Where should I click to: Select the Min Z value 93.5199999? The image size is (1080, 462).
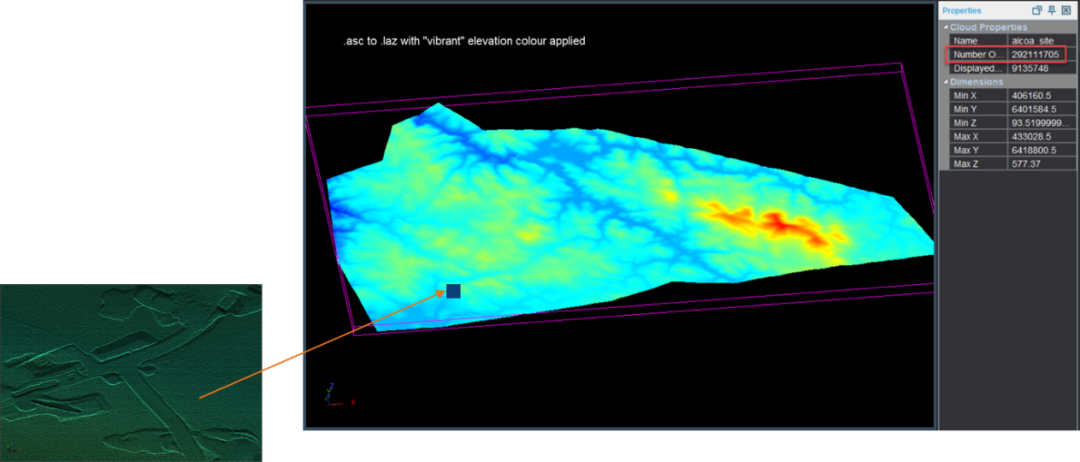pos(1040,123)
